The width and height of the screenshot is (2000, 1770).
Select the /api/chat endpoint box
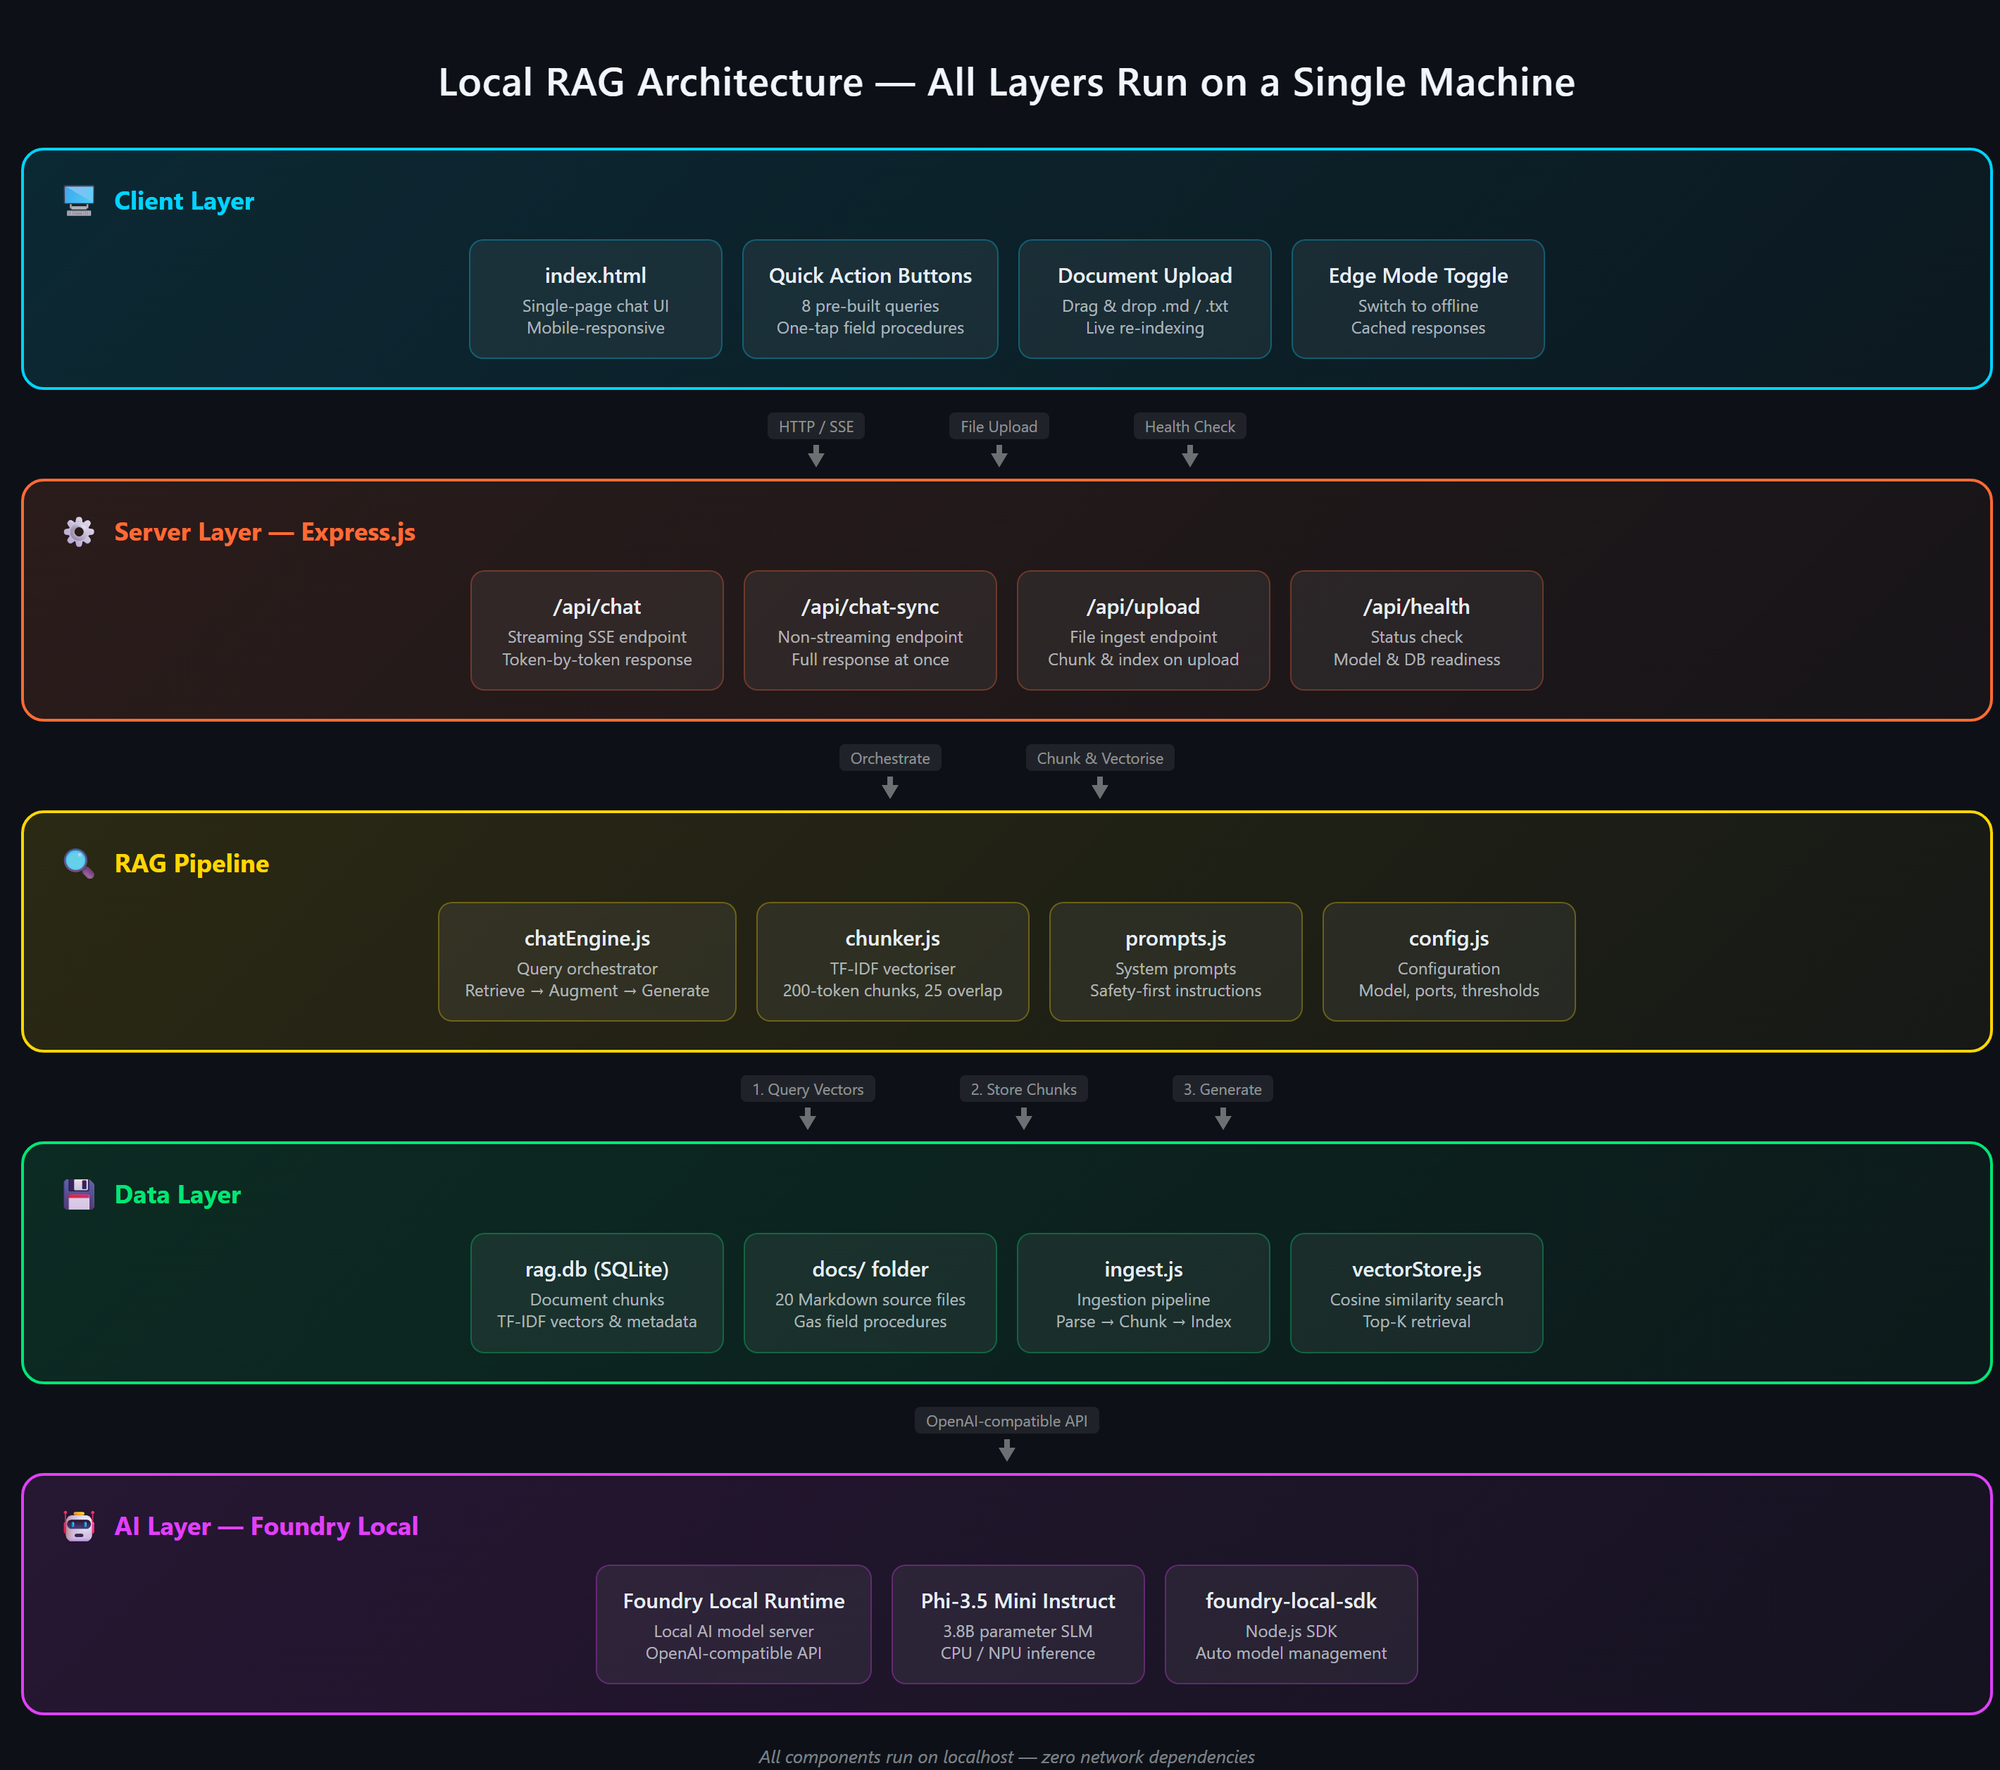pyautogui.click(x=597, y=630)
